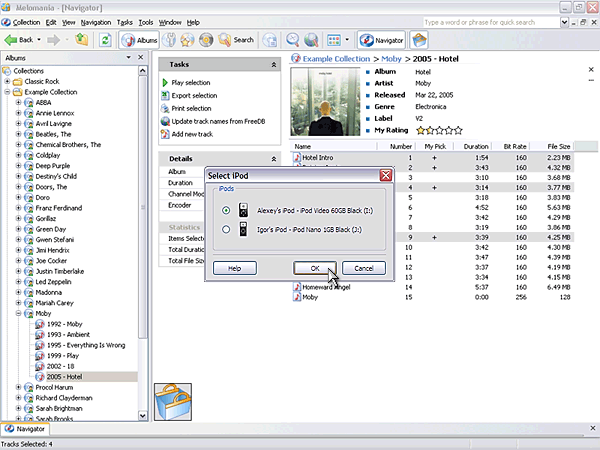Viewport: 600px width, 450px height.
Task: Collapse the Moby artist node
Action: (x=18, y=313)
